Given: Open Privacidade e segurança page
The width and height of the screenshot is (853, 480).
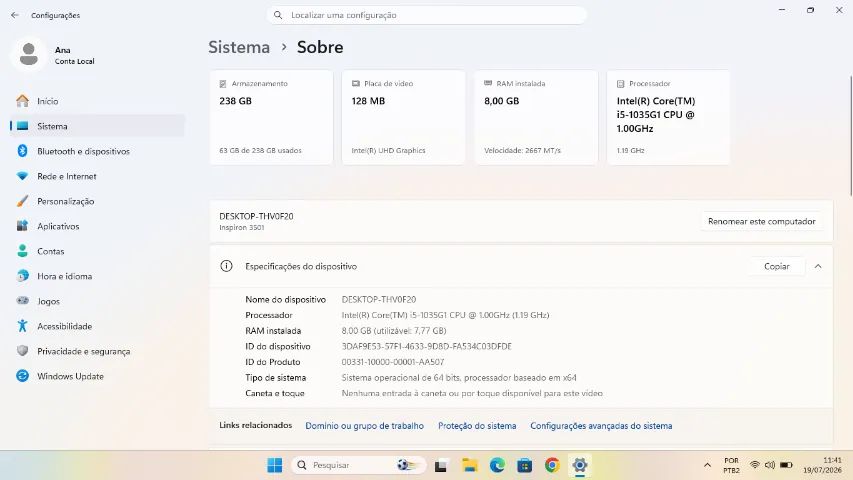Looking at the screenshot, I should pos(97,351).
